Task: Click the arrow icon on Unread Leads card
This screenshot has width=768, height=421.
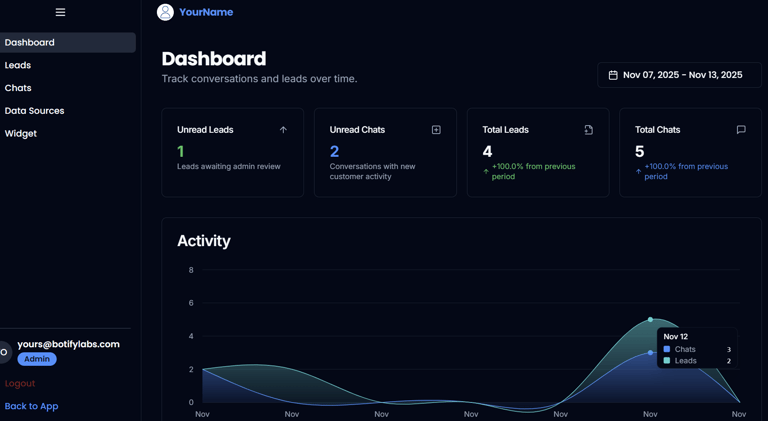Action: coord(283,130)
